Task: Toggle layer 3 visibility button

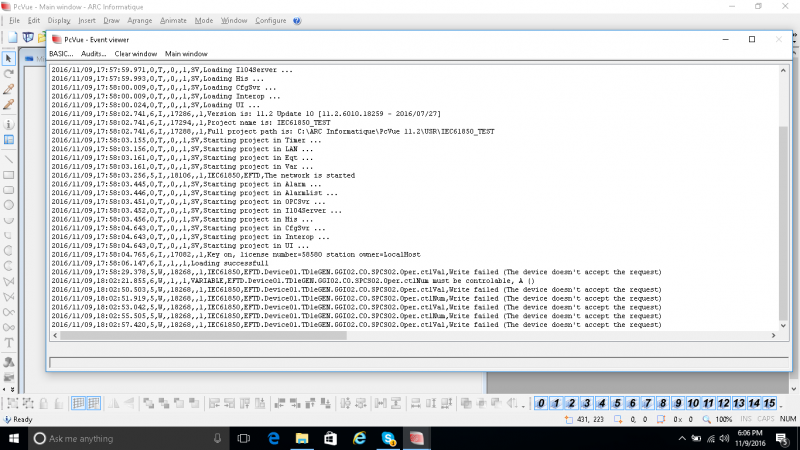Action: (587, 403)
